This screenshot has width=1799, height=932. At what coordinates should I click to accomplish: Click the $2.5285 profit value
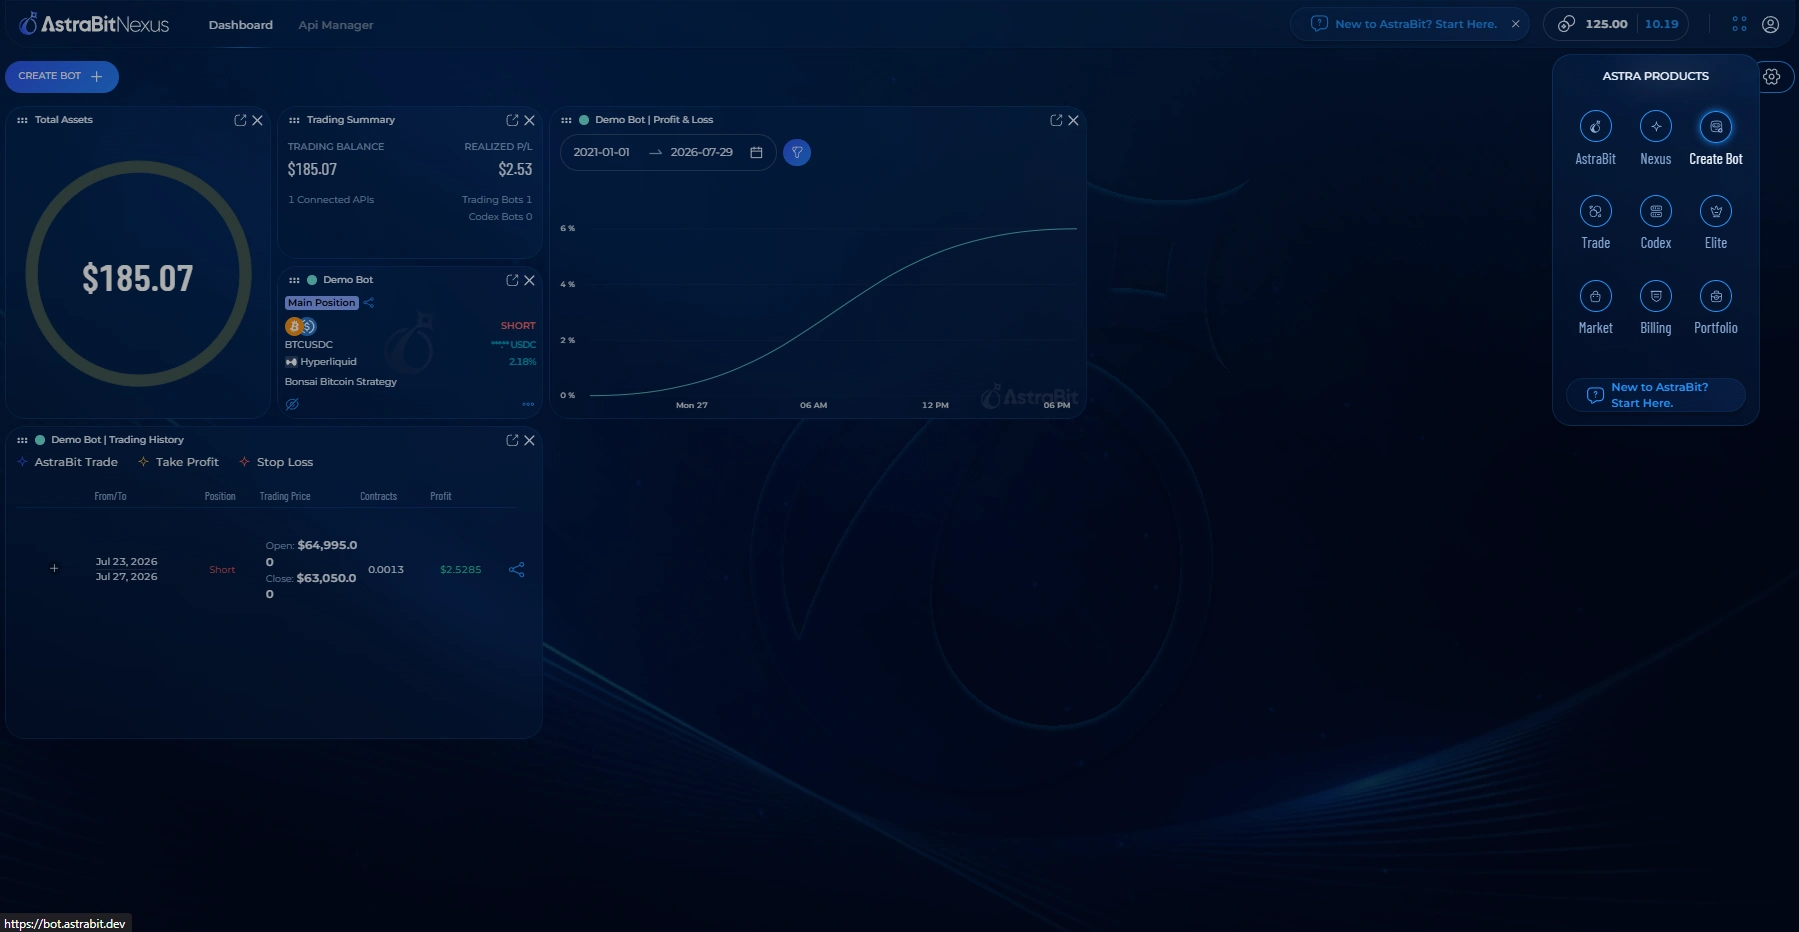[x=461, y=570]
